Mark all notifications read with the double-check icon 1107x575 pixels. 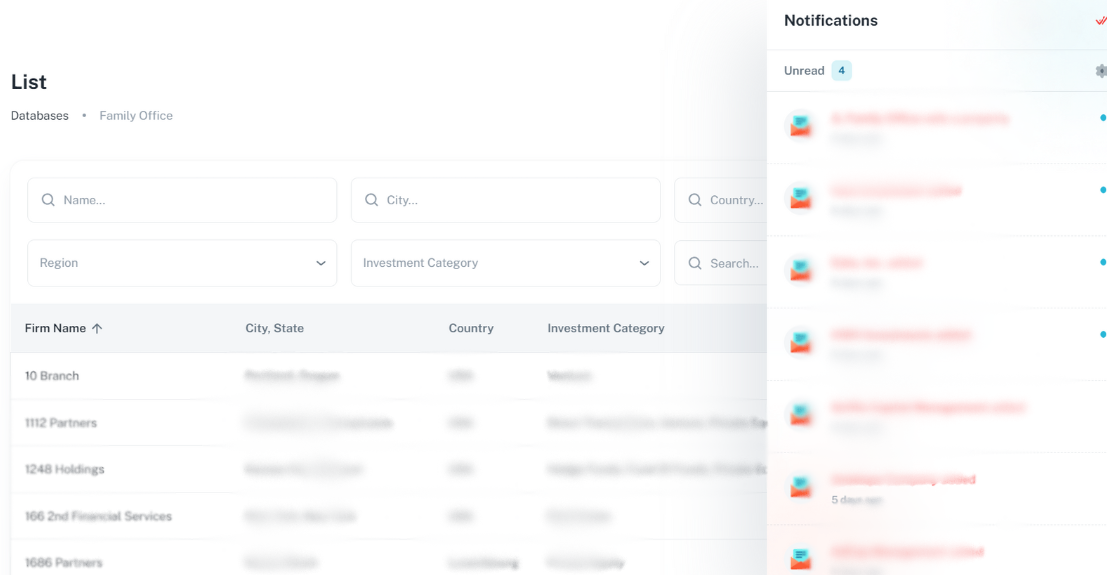[1101, 20]
